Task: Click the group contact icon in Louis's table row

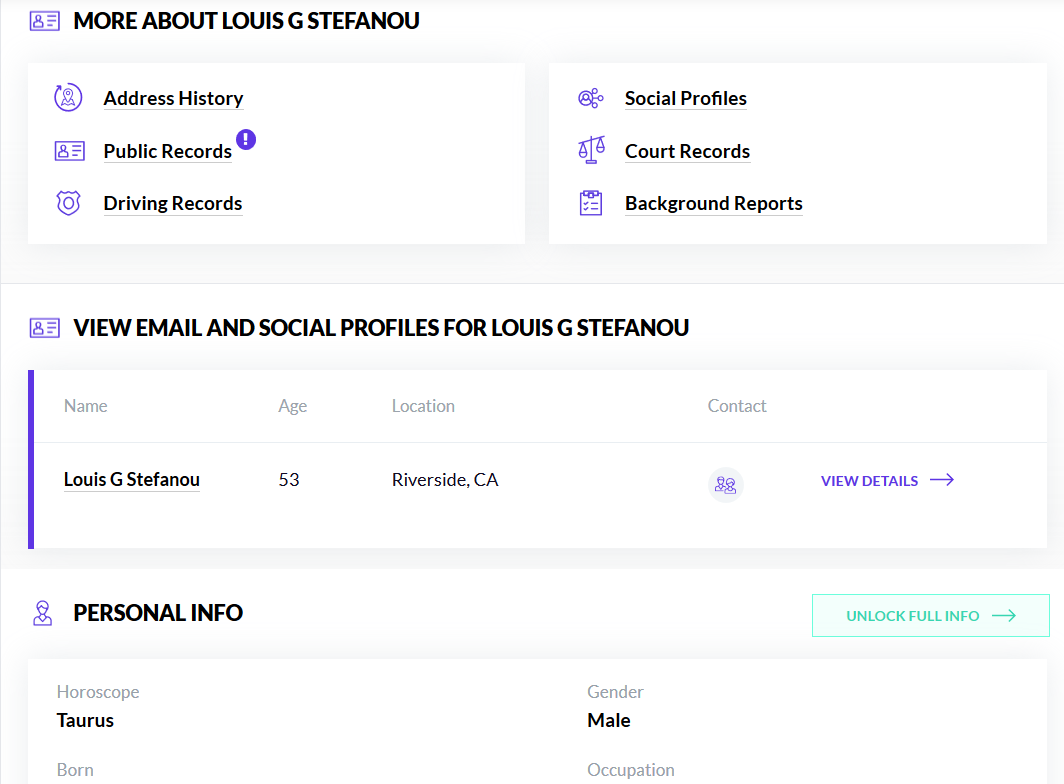Action: coord(725,484)
